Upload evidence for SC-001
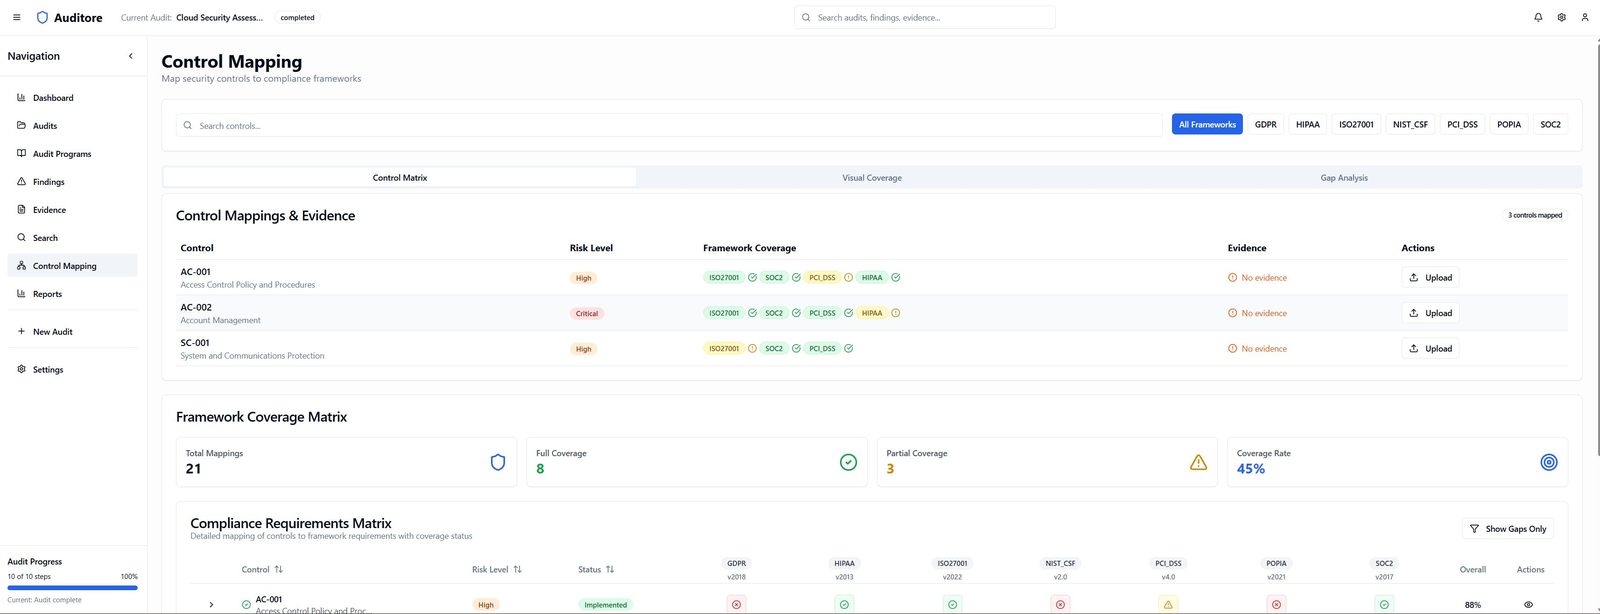This screenshot has width=1600, height=614. [1430, 349]
